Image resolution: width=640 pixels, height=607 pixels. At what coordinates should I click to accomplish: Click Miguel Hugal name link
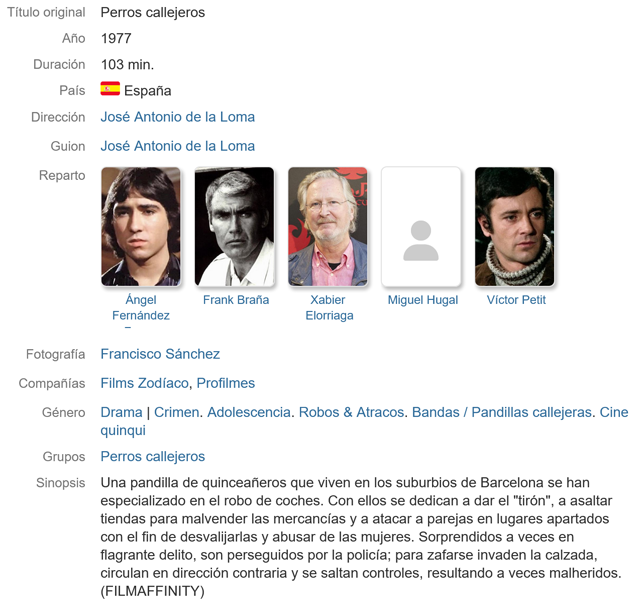422,300
